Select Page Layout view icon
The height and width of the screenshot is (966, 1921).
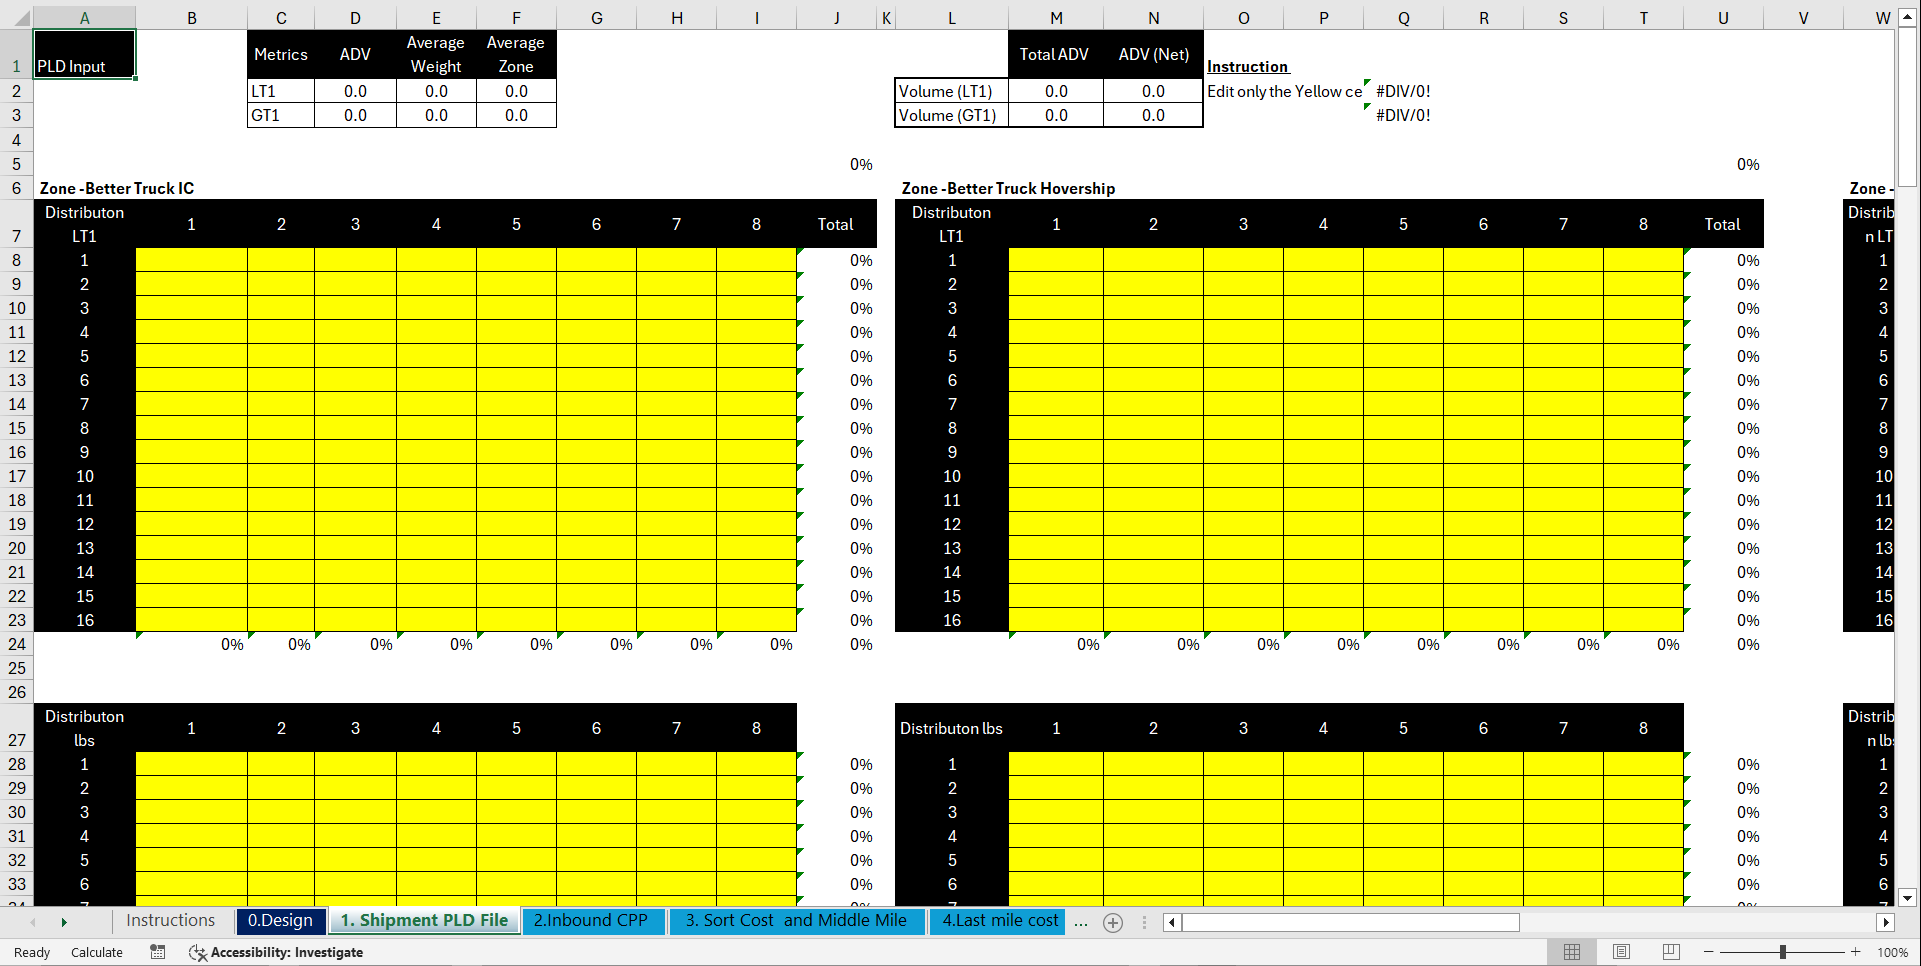coord(1621,952)
